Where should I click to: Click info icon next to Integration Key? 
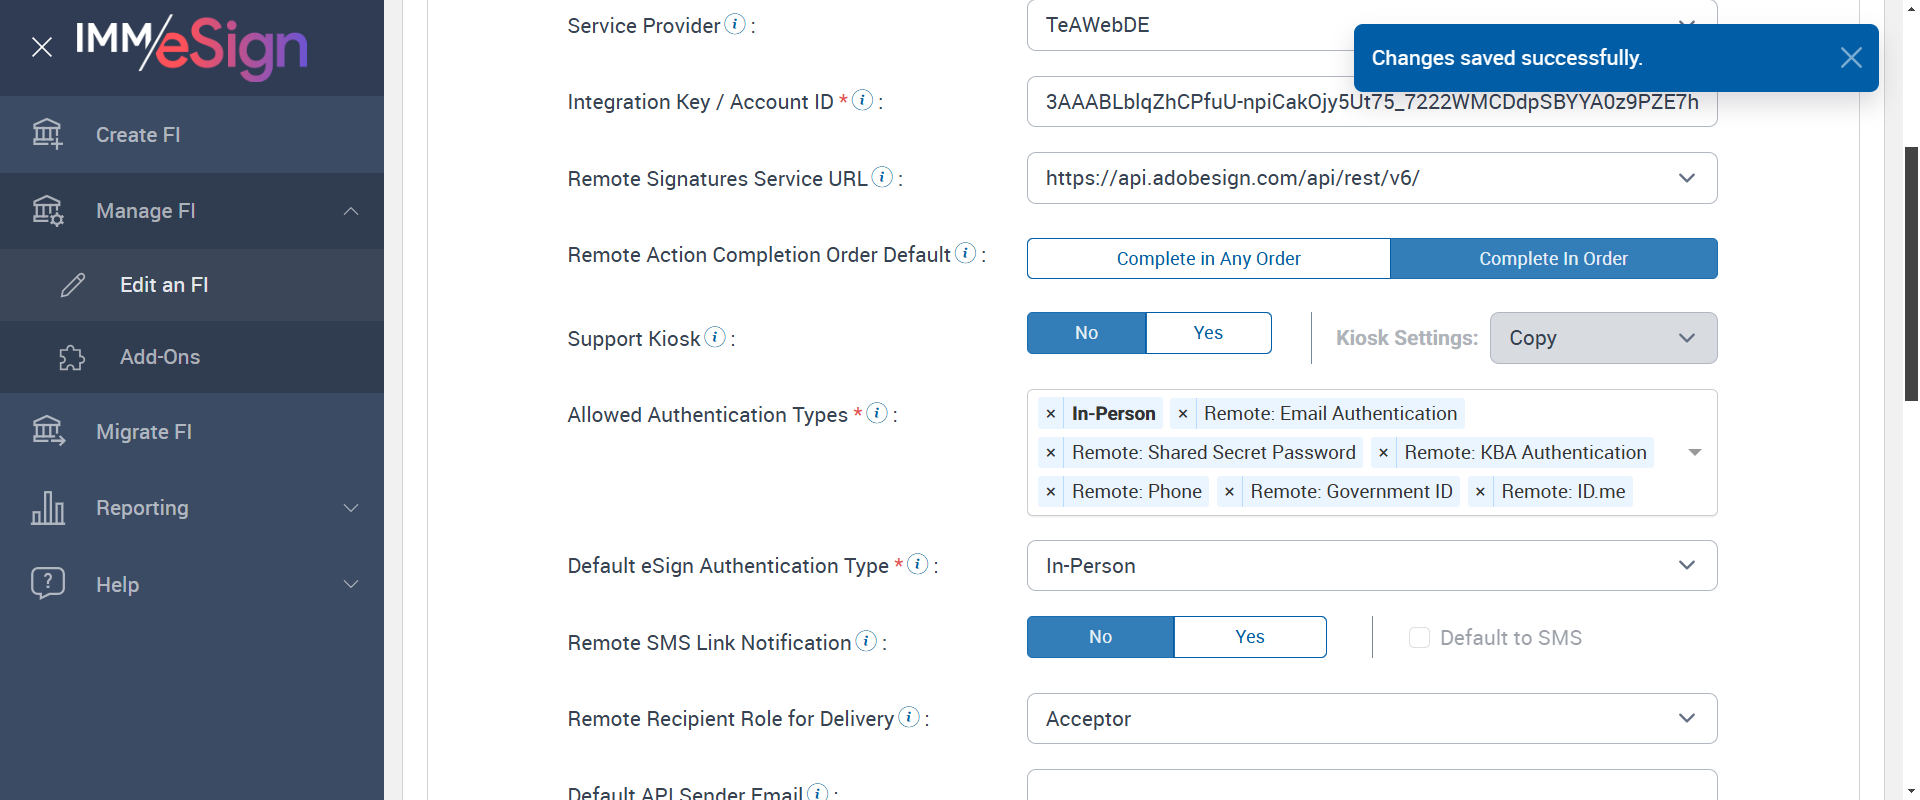point(862,100)
